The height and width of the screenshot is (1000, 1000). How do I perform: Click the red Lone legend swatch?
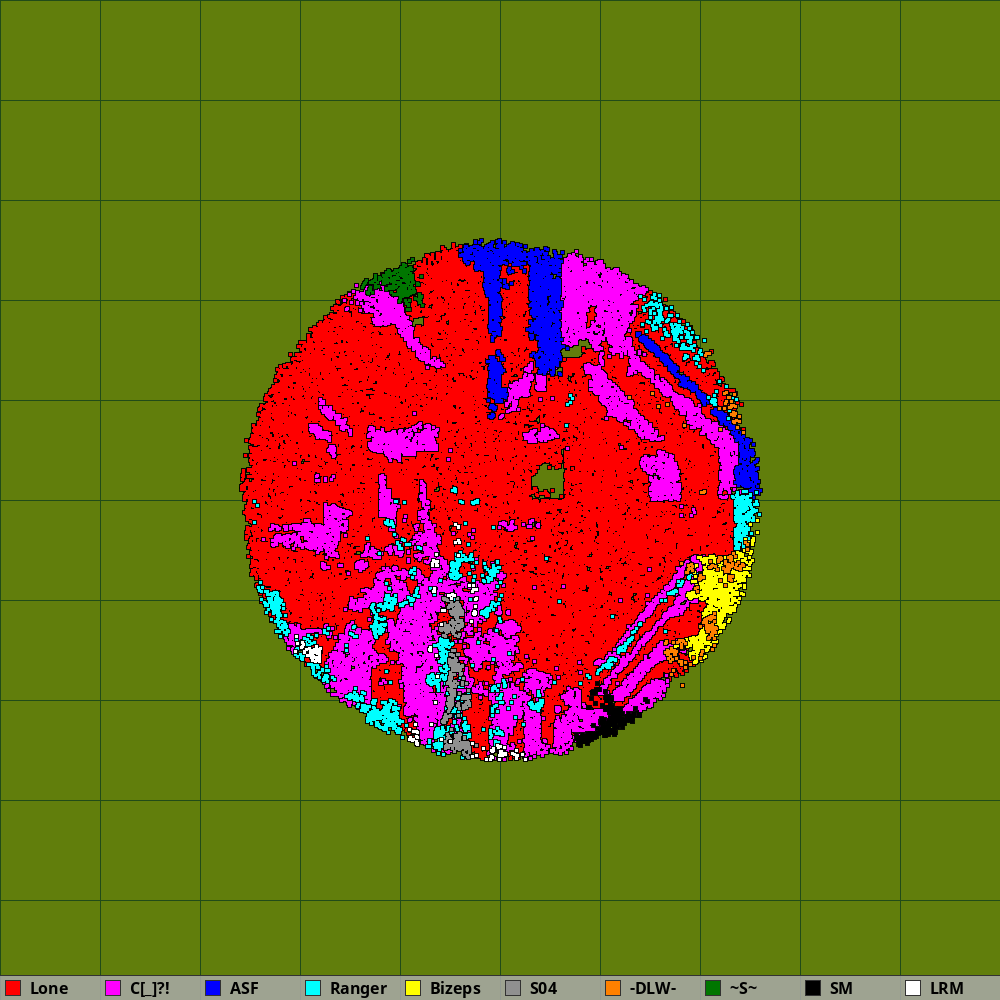pos(13,988)
